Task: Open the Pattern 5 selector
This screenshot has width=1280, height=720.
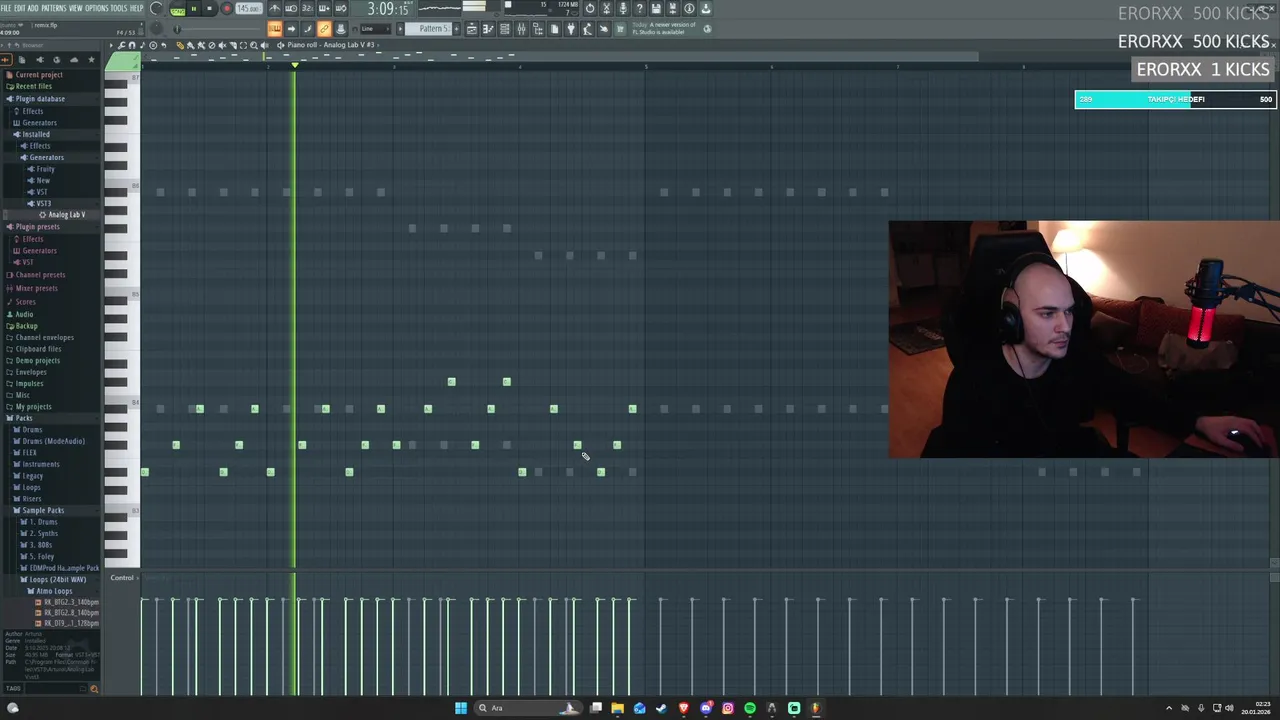Action: (x=429, y=28)
